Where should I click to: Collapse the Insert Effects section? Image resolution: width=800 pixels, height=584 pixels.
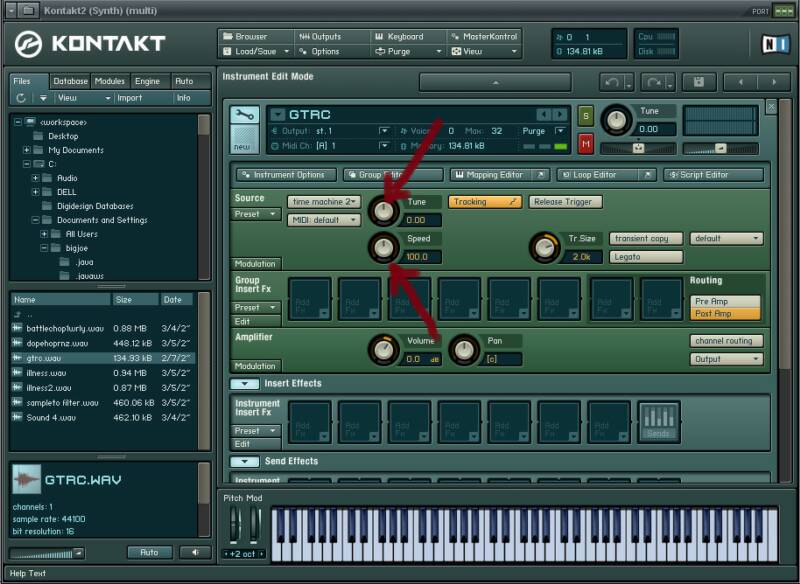coord(245,384)
